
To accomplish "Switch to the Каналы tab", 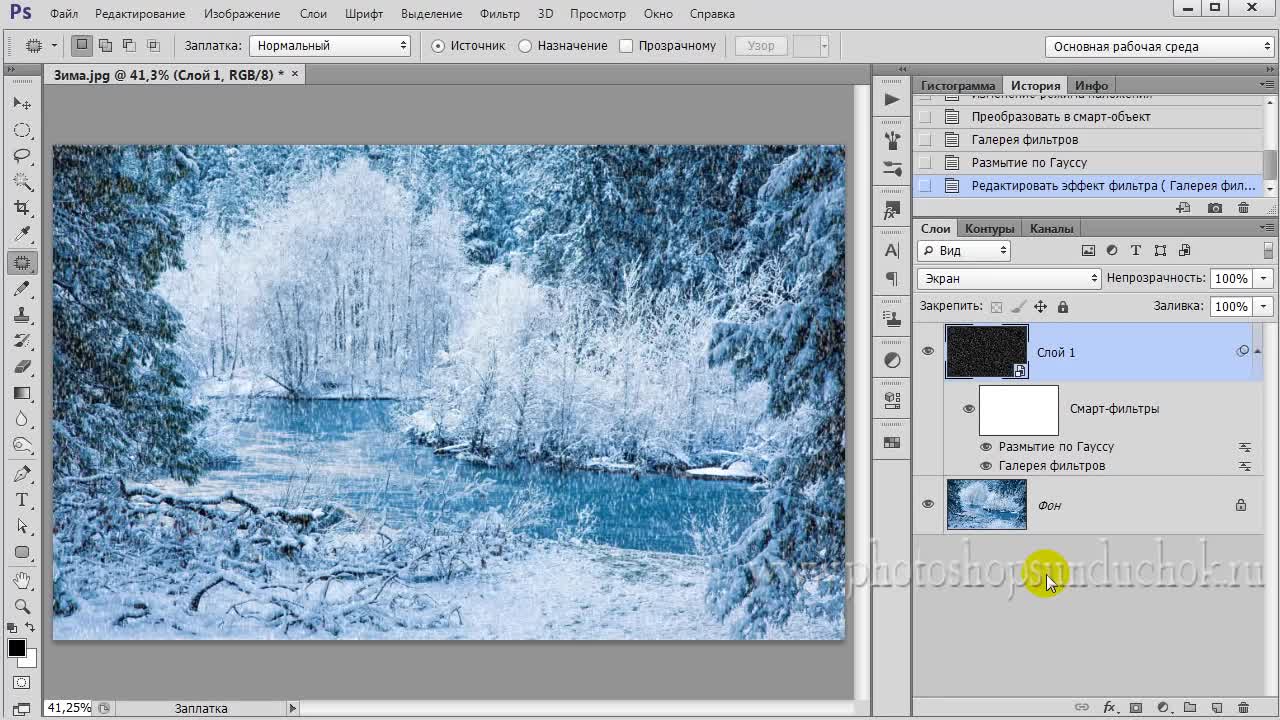I will (1051, 229).
